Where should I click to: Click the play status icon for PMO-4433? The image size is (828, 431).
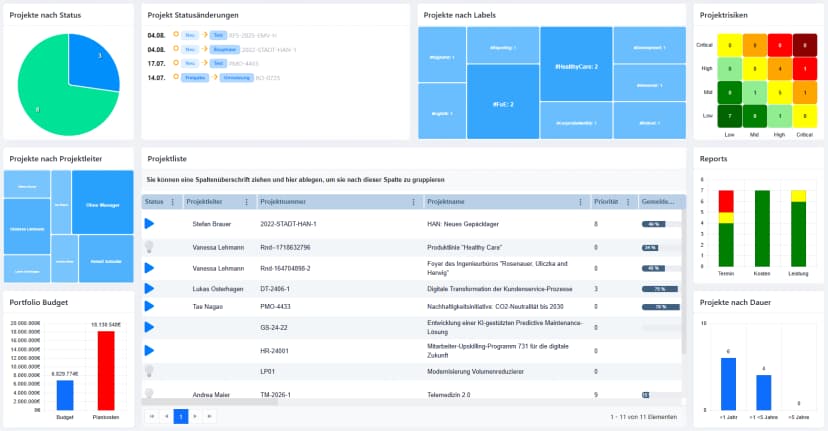point(149,306)
